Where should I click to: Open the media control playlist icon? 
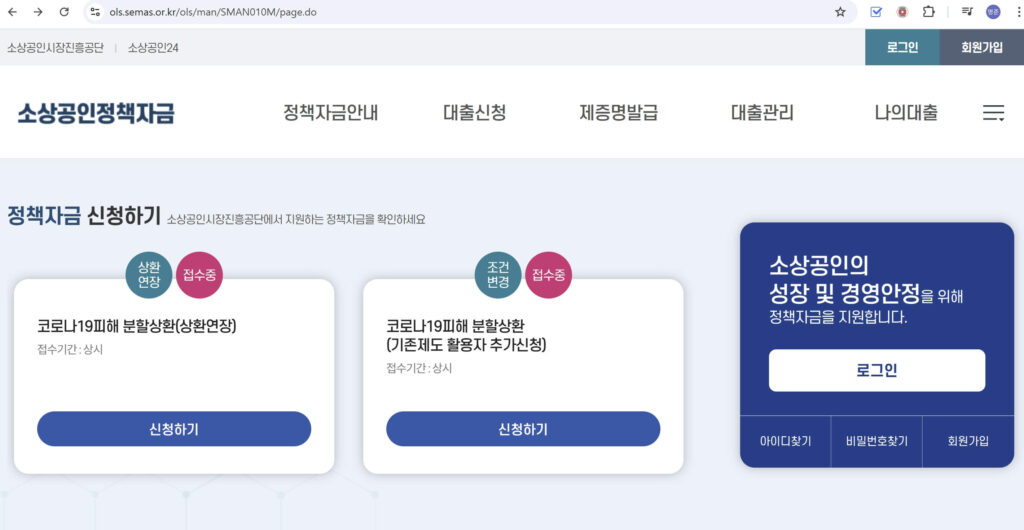(967, 12)
